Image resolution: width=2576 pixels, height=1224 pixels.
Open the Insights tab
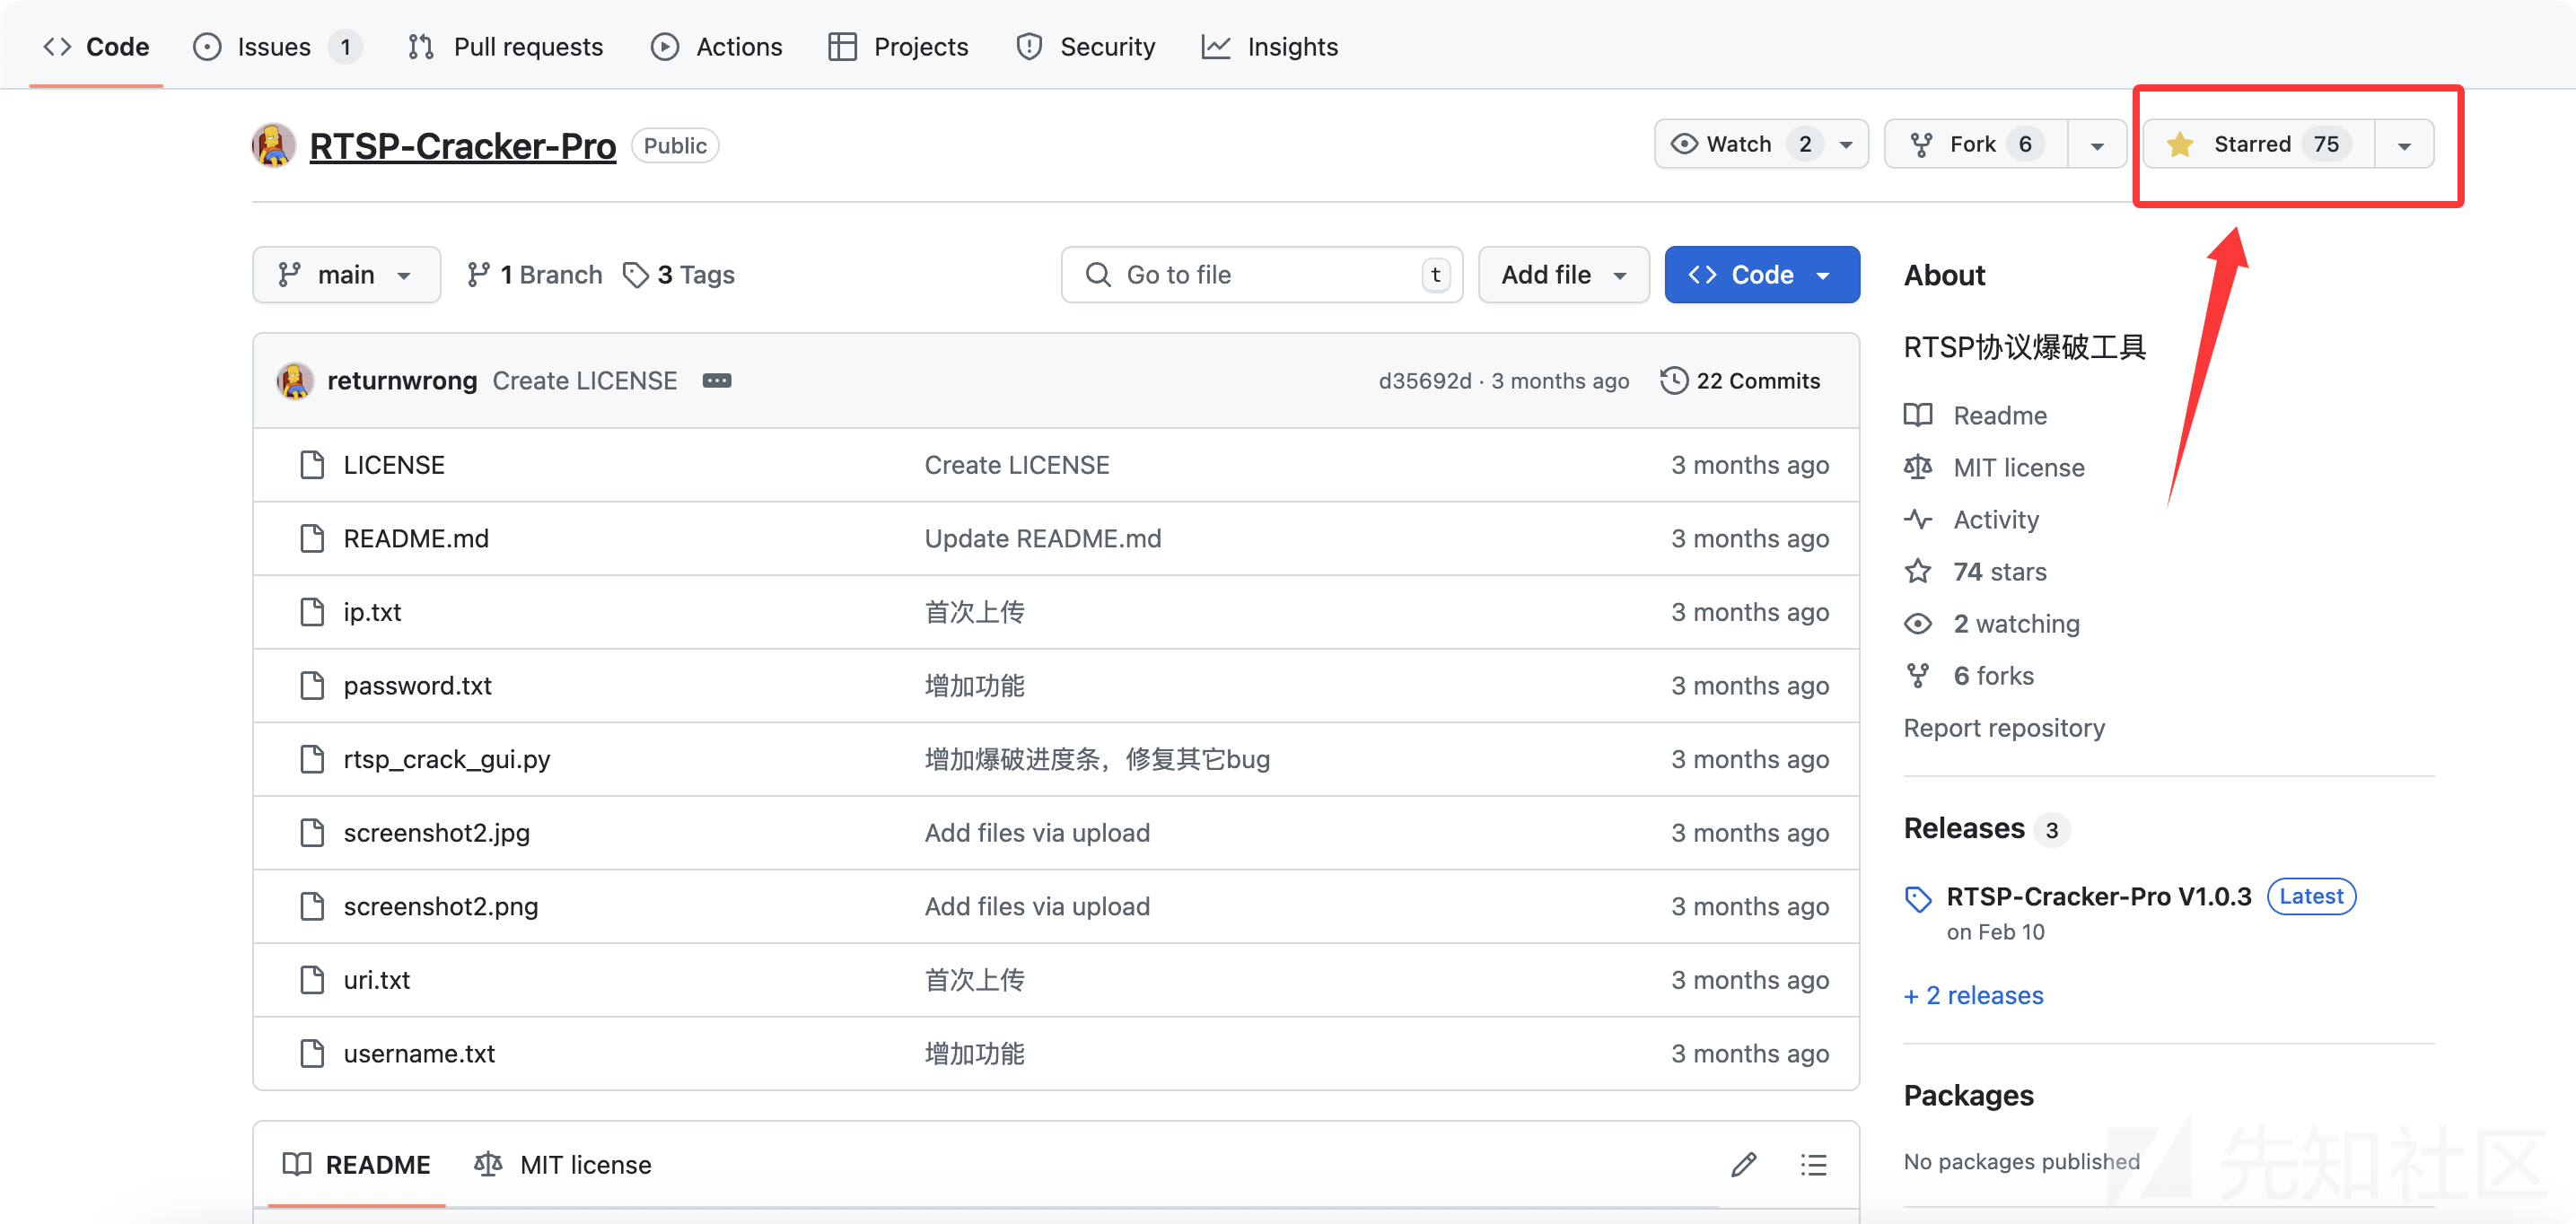(x=1269, y=47)
